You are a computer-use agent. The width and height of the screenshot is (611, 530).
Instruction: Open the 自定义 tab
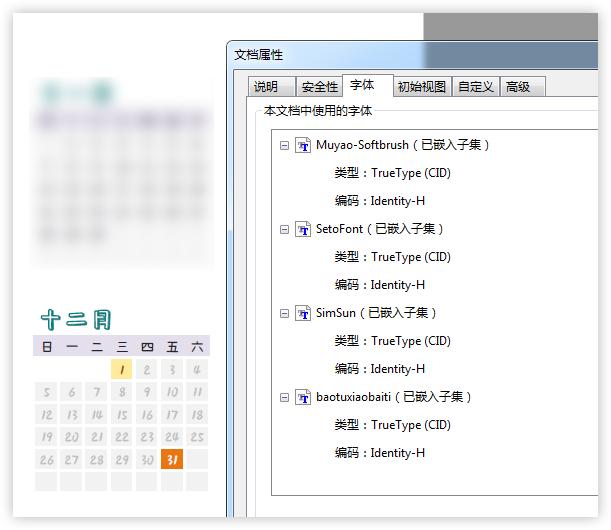tap(476, 87)
